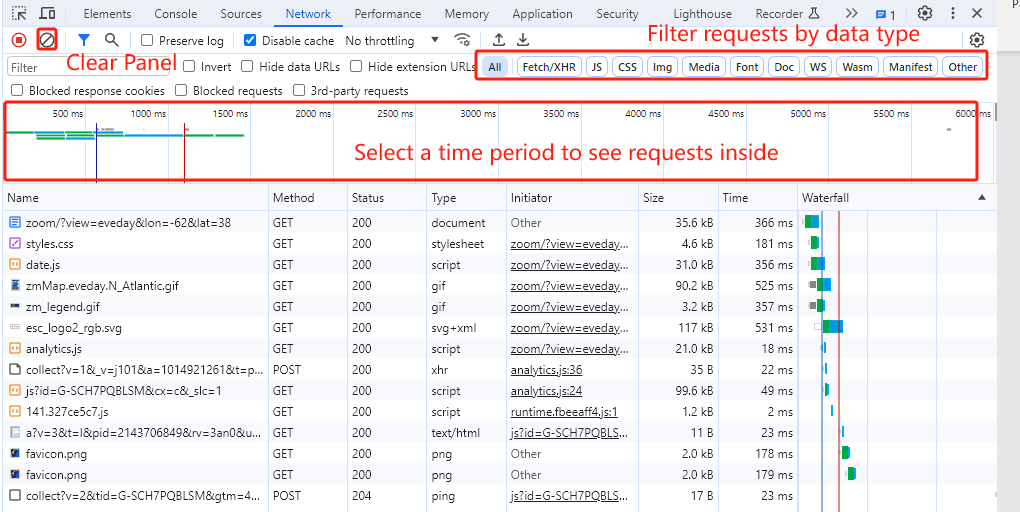This screenshot has width=1020, height=512.
Task: Click the styles.css stylesheet icon
Action: click(15, 244)
